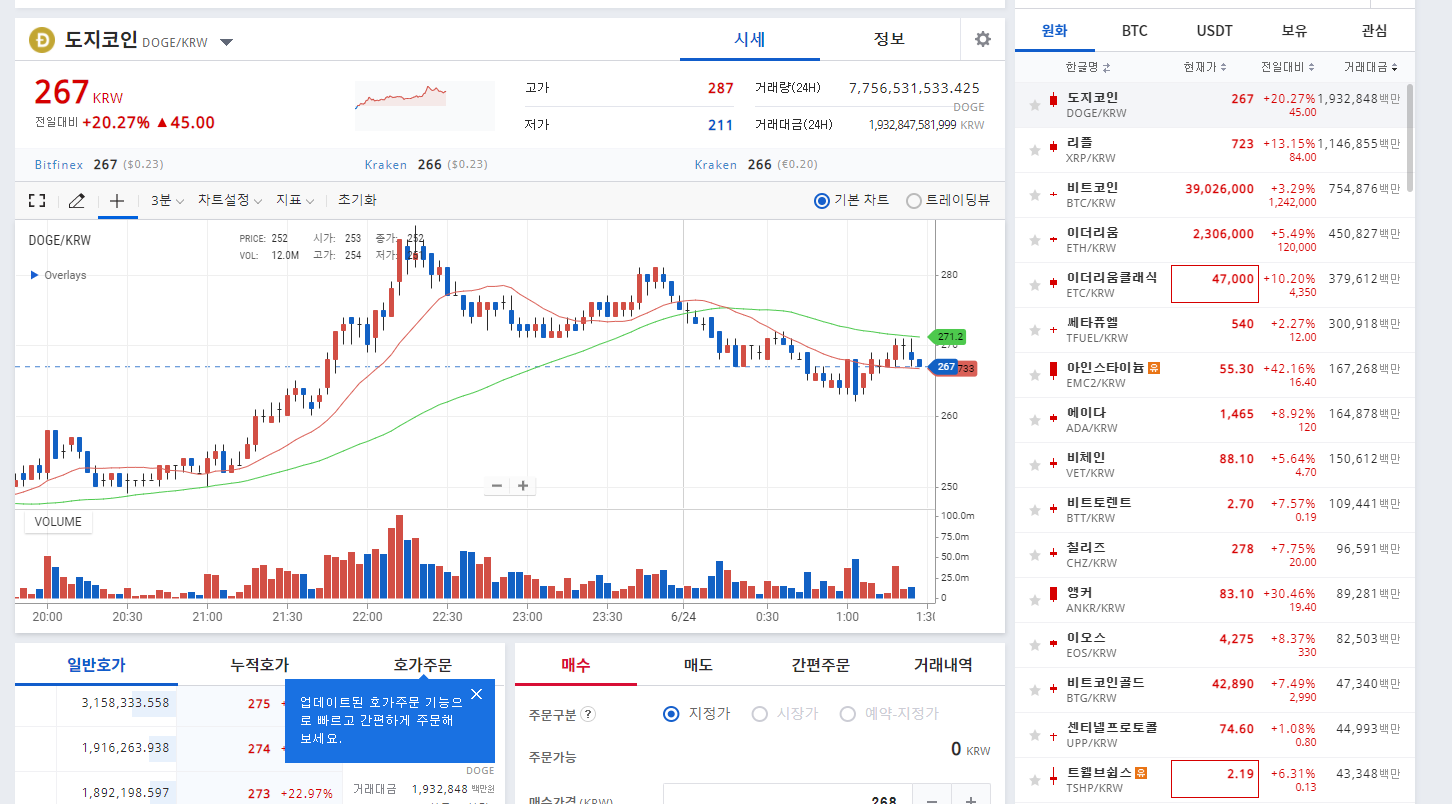The image size is (1452, 804).
Task: Favorite 비트코인 with star icon
Action: 1035,195
